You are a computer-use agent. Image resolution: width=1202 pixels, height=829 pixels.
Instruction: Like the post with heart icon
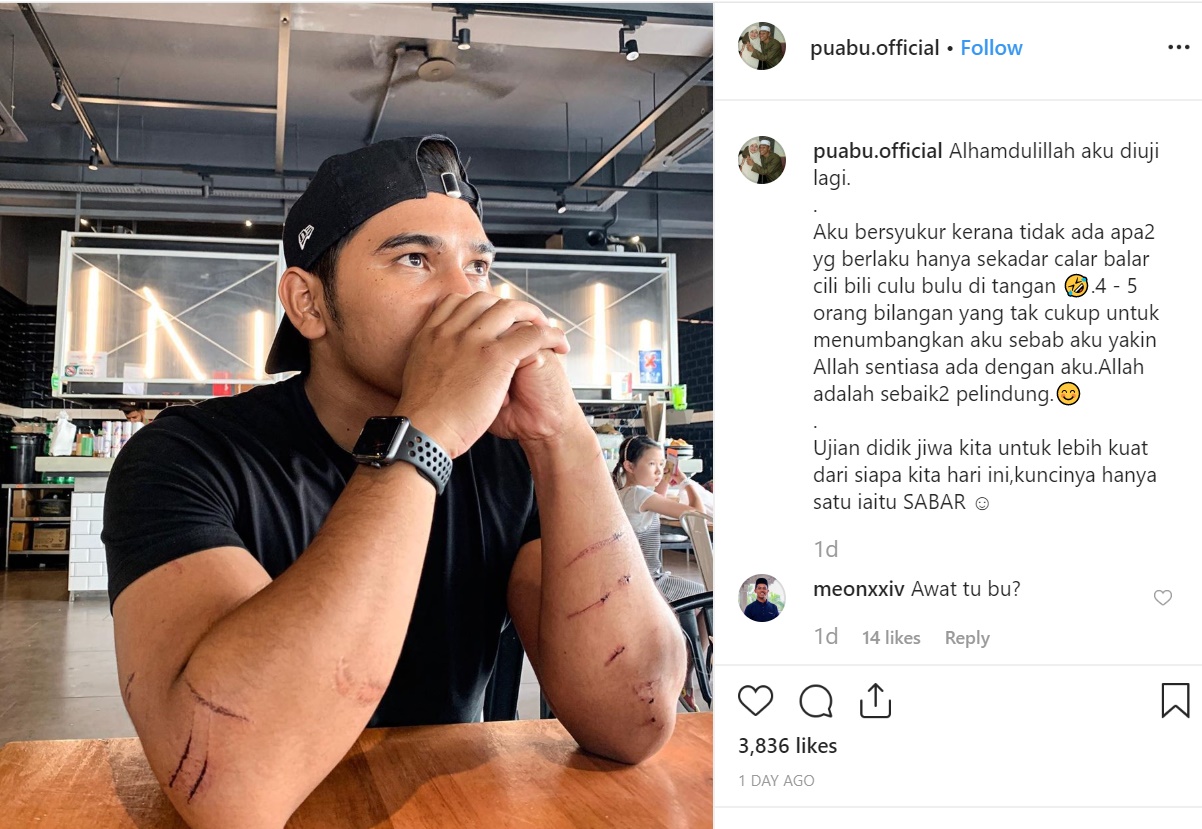(x=755, y=700)
